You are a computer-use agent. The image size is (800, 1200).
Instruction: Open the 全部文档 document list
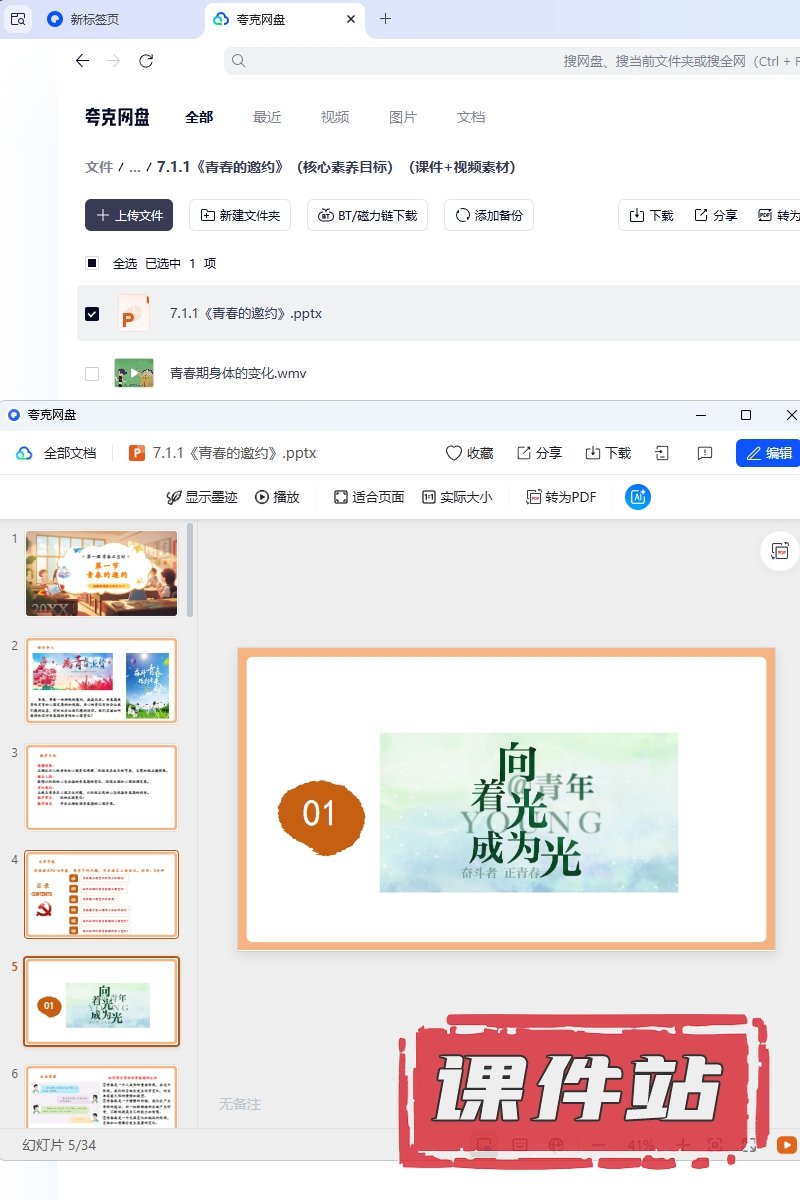tap(57, 453)
